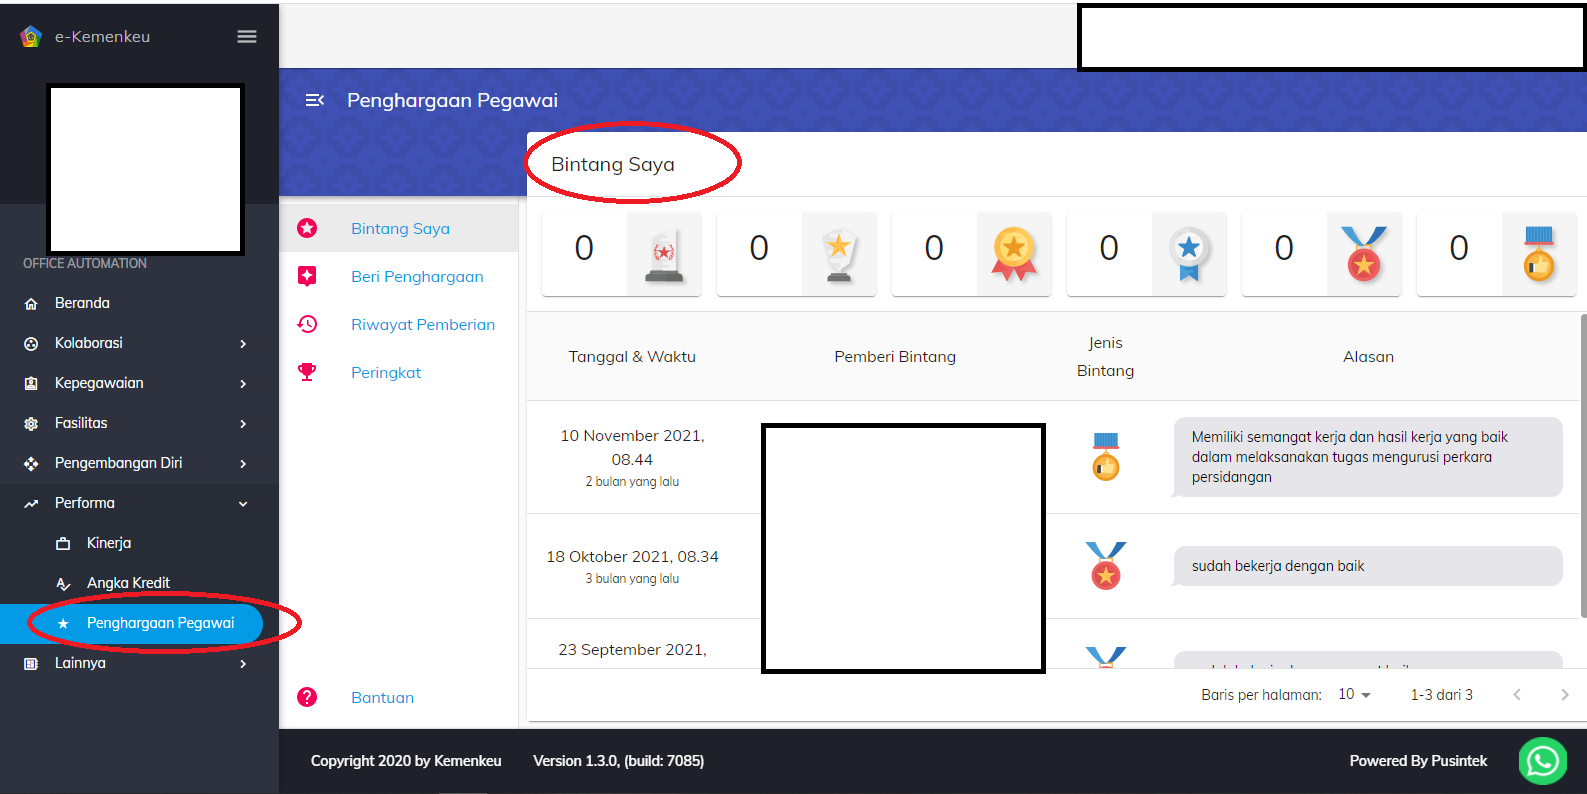Click the trophy monument star card

point(621,254)
